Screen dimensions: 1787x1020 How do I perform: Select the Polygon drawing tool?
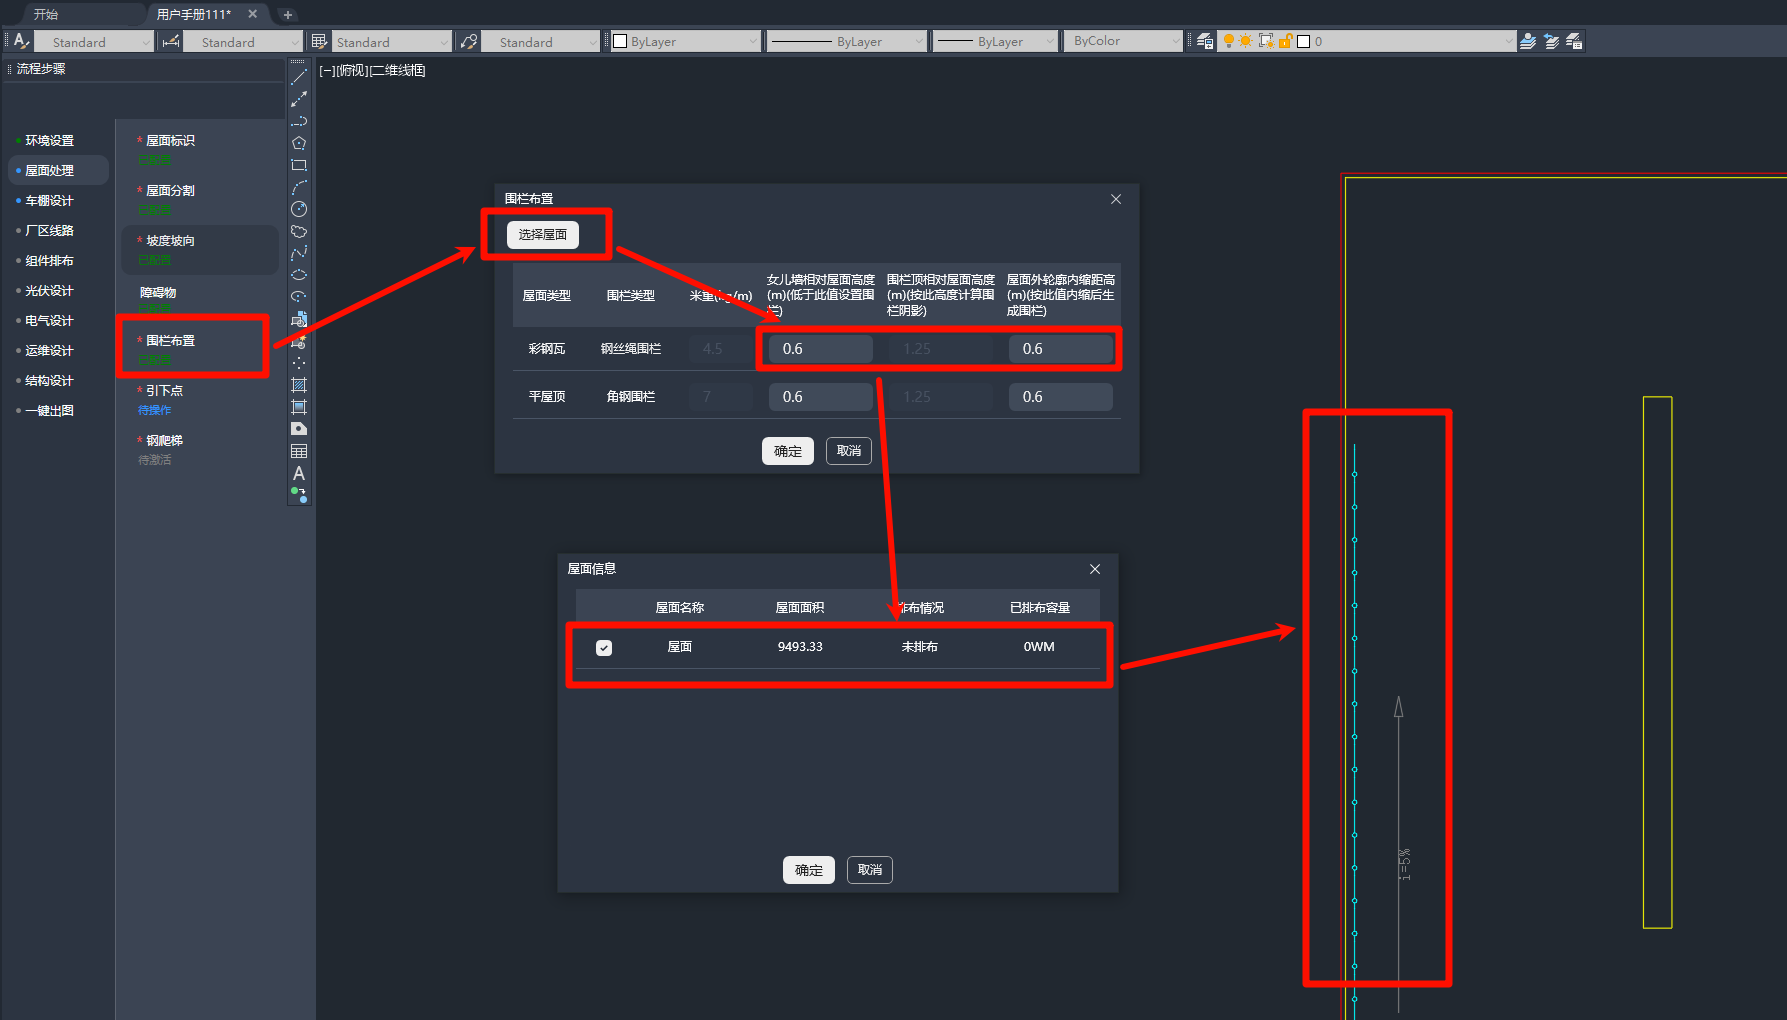tap(298, 143)
